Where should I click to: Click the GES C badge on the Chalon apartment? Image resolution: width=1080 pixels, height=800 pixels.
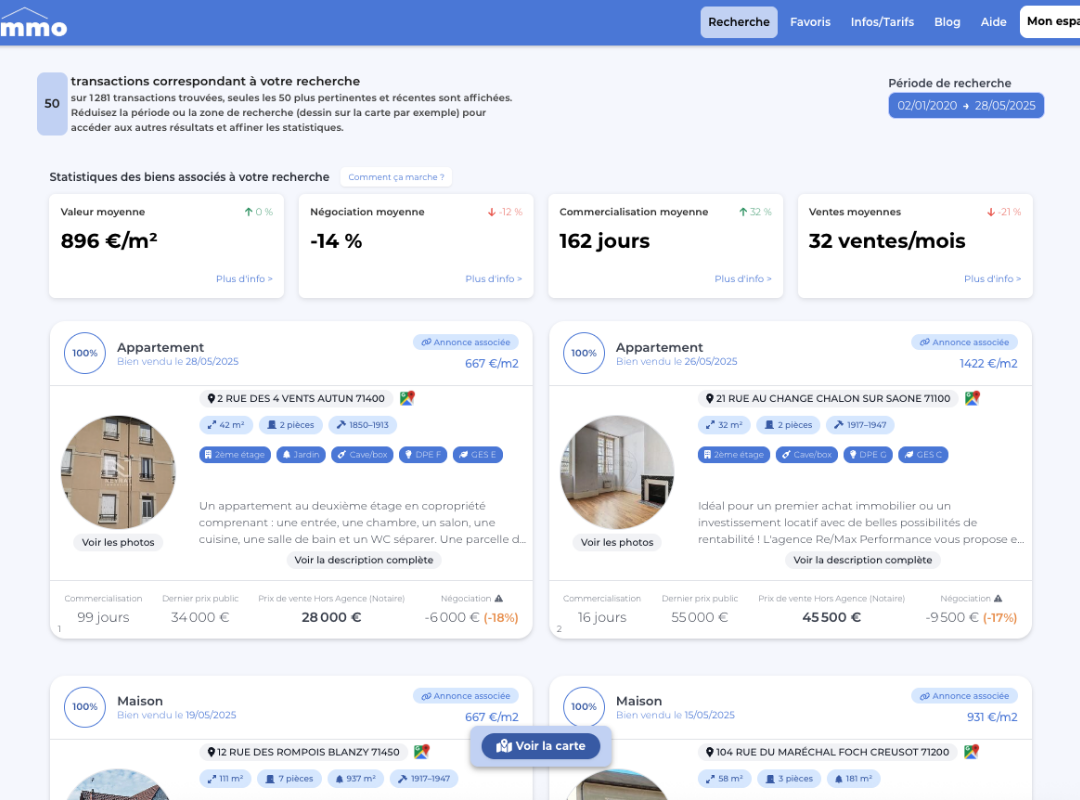tap(922, 454)
